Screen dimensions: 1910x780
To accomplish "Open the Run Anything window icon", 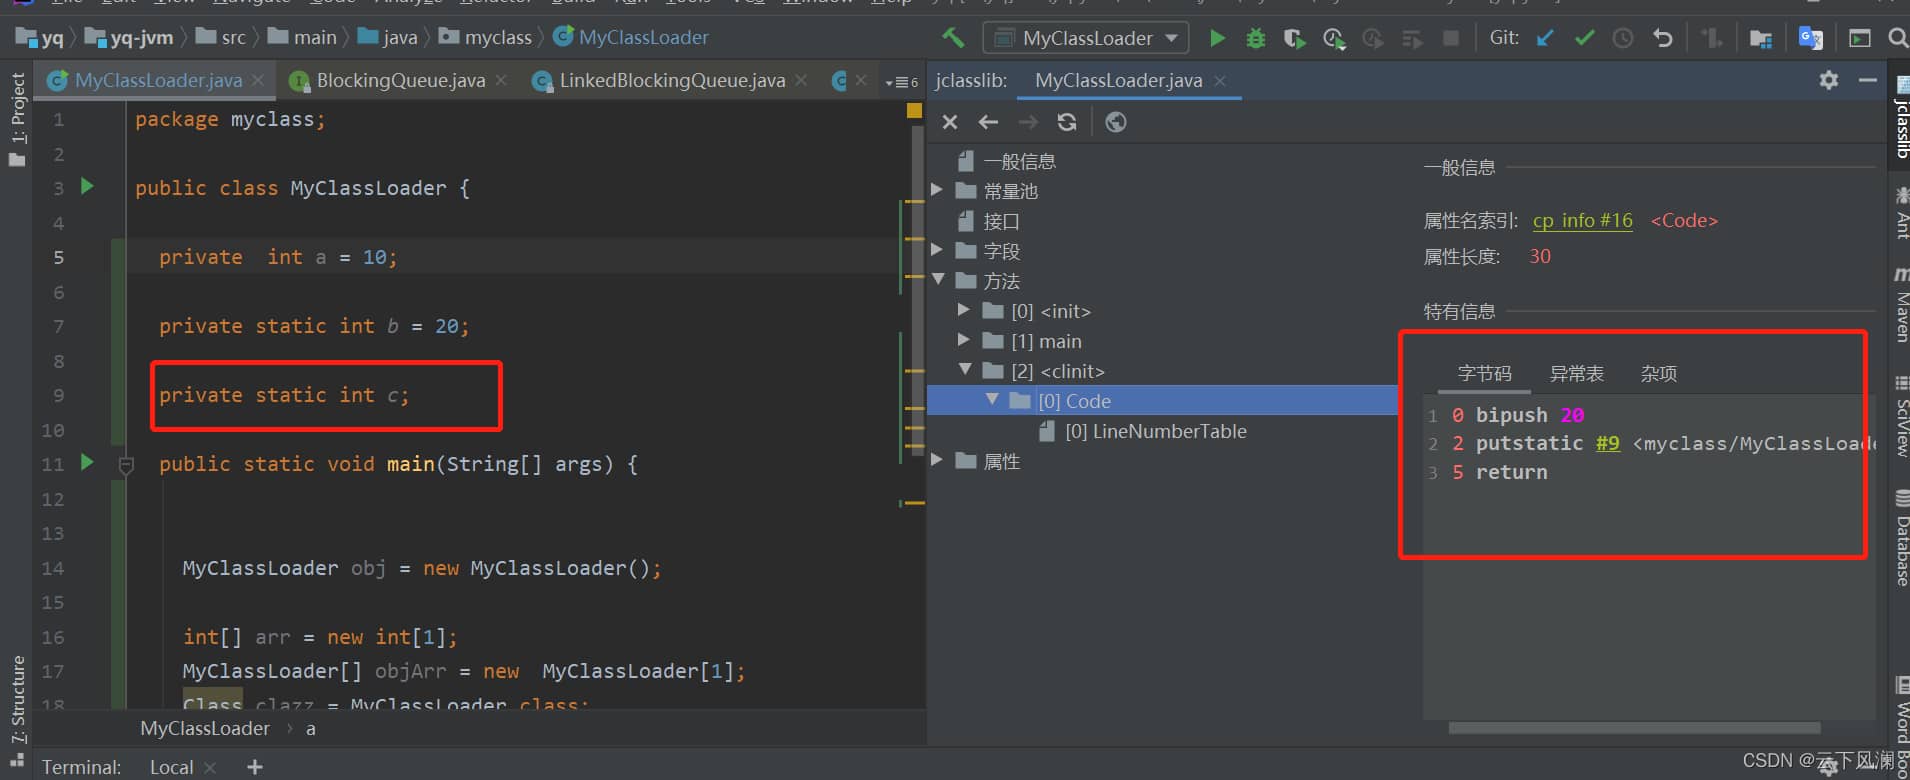I will [x=1859, y=38].
